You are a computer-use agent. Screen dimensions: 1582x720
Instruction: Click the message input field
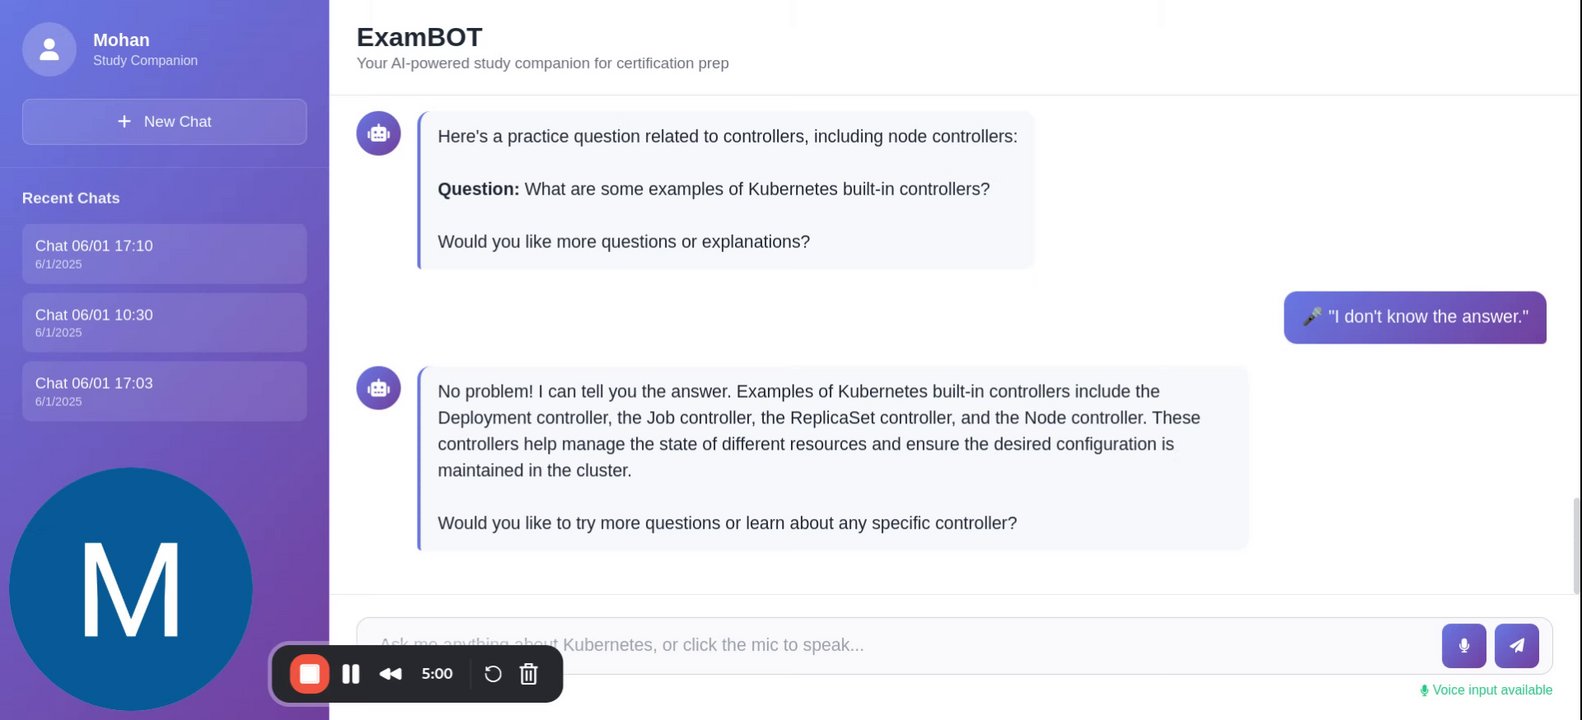point(900,645)
